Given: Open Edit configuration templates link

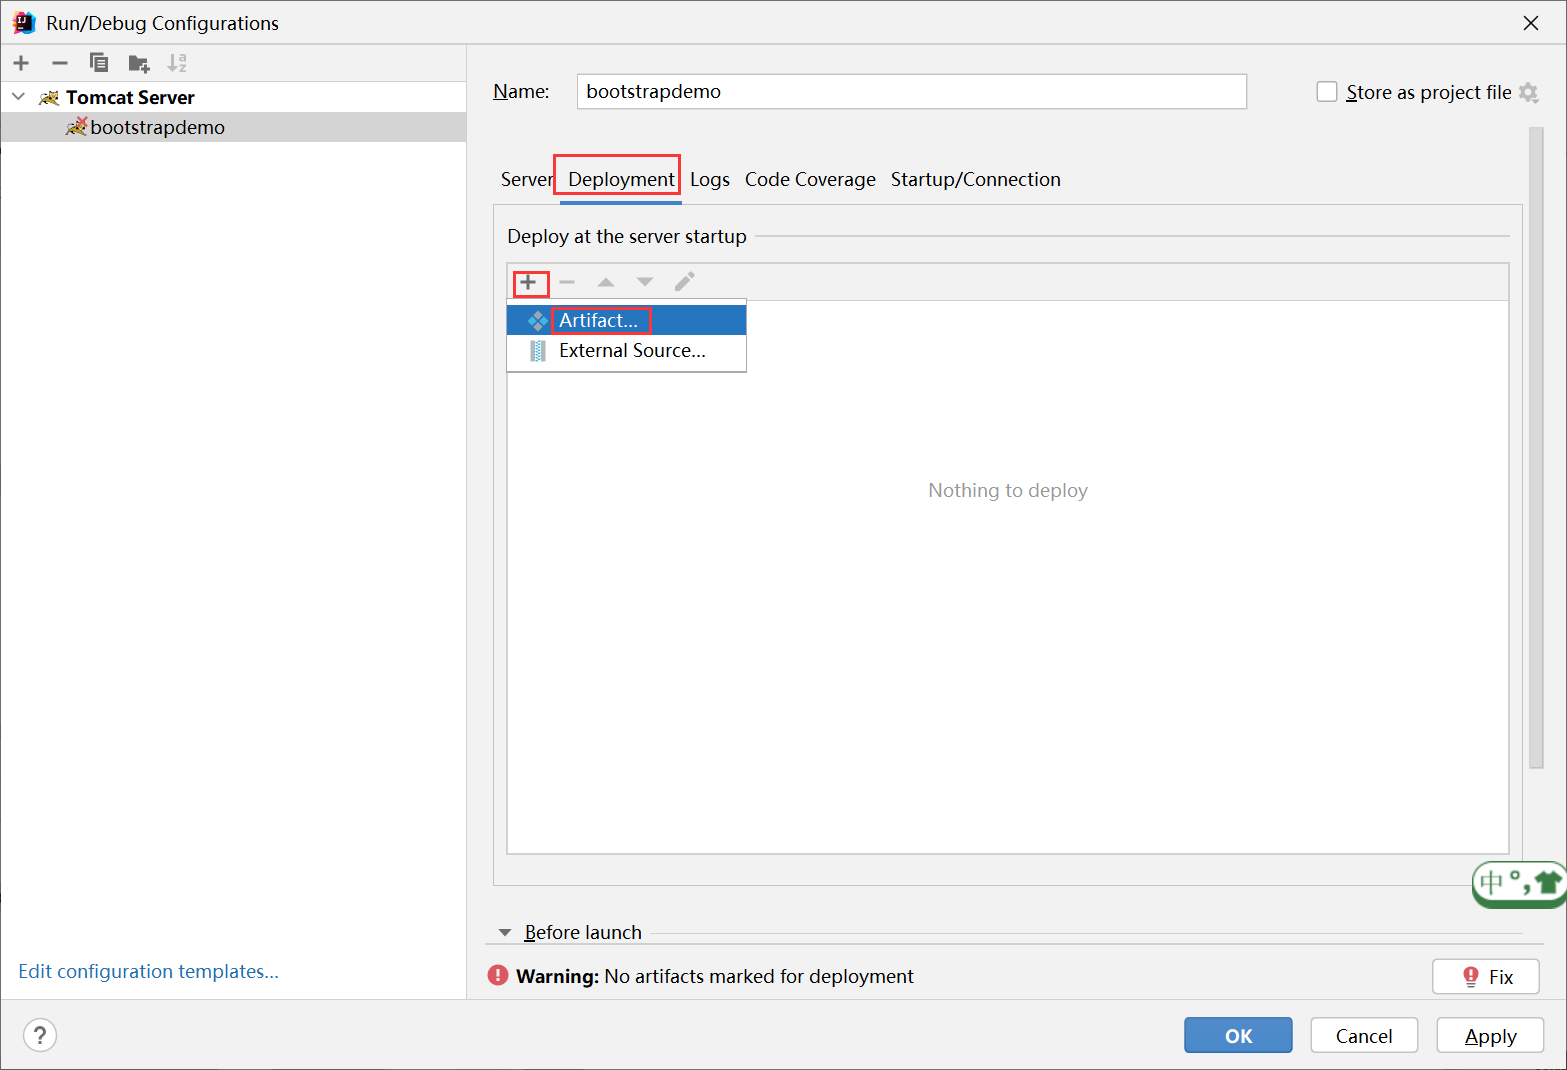Looking at the screenshot, I should coord(148,971).
